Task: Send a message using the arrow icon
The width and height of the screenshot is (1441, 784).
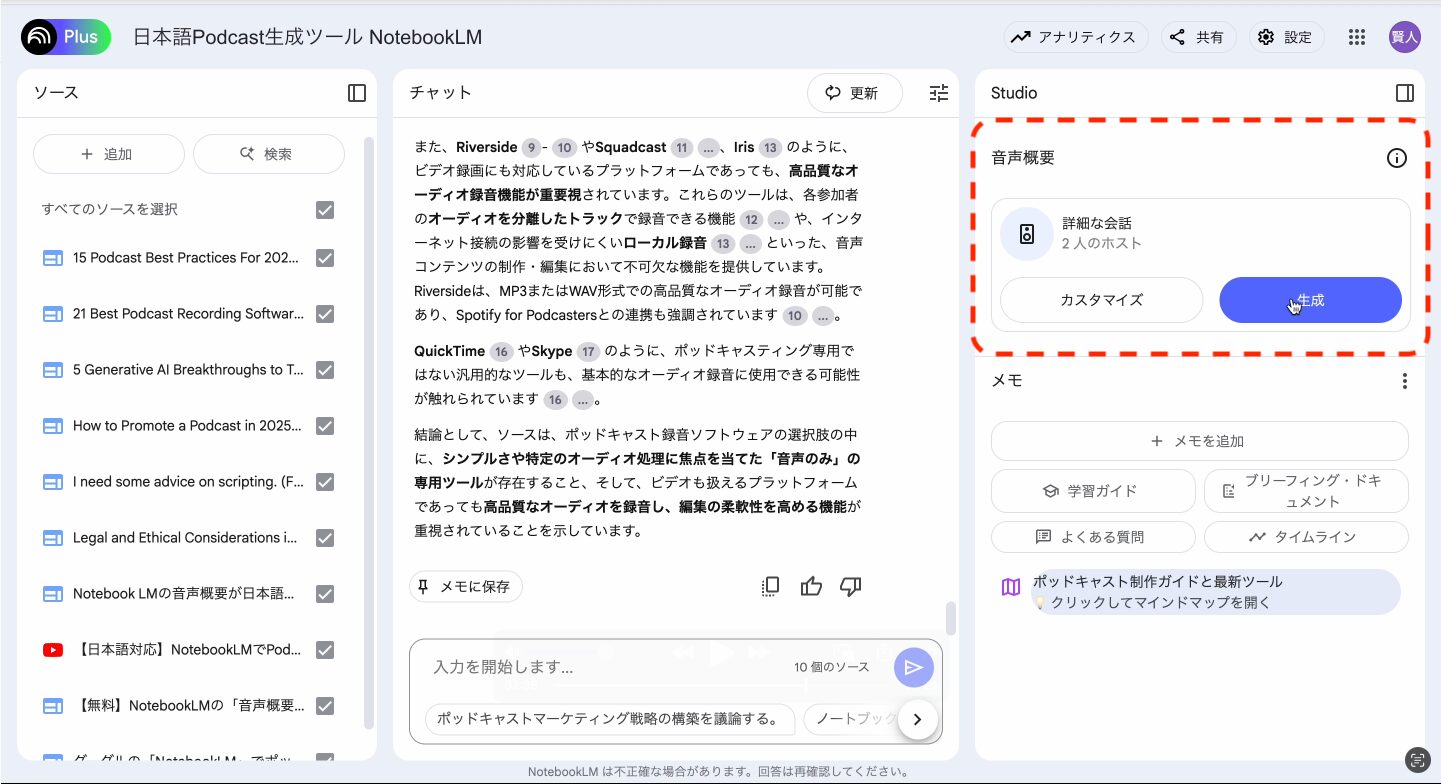Action: click(913, 667)
